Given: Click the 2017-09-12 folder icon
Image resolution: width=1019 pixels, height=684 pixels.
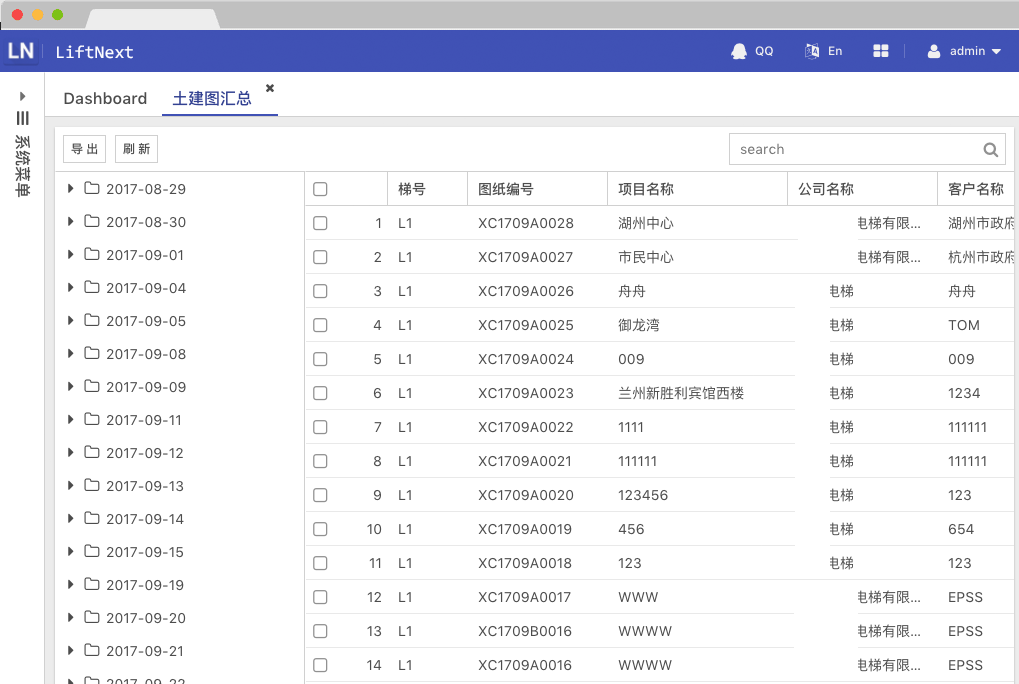Looking at the screenshot, I should [x=92, y=453].
